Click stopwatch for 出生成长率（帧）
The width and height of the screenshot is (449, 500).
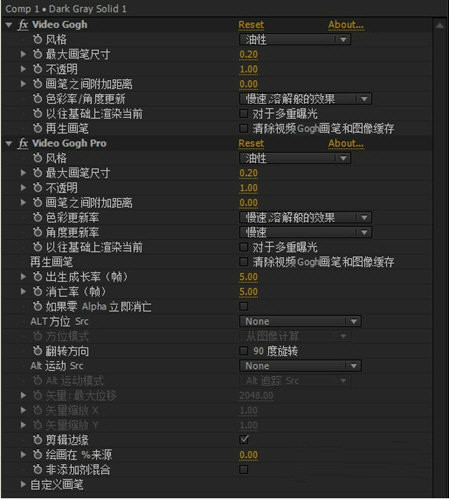(x=37, y=277)
